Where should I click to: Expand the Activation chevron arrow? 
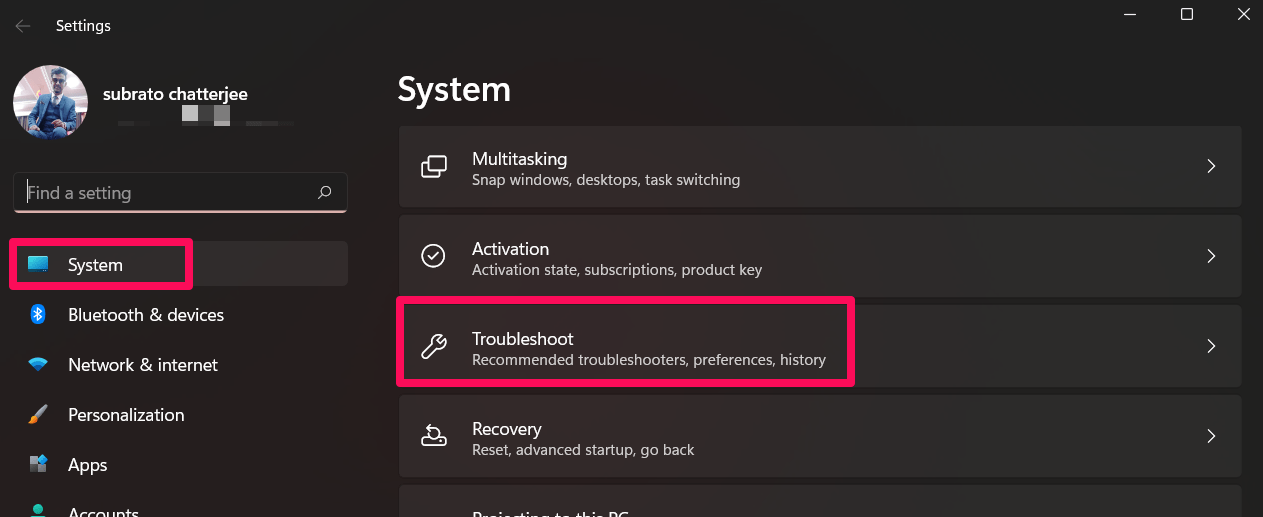1210,257
